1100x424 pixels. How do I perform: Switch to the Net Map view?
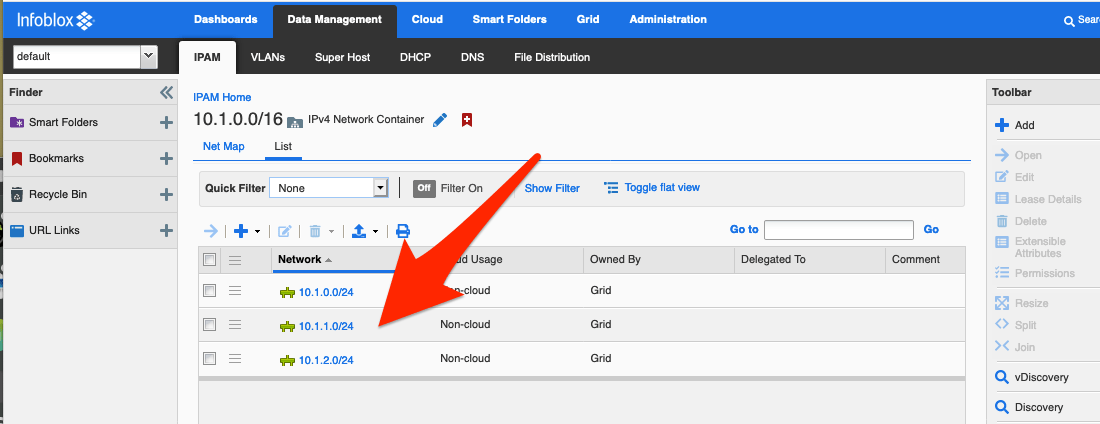point(224,147)
